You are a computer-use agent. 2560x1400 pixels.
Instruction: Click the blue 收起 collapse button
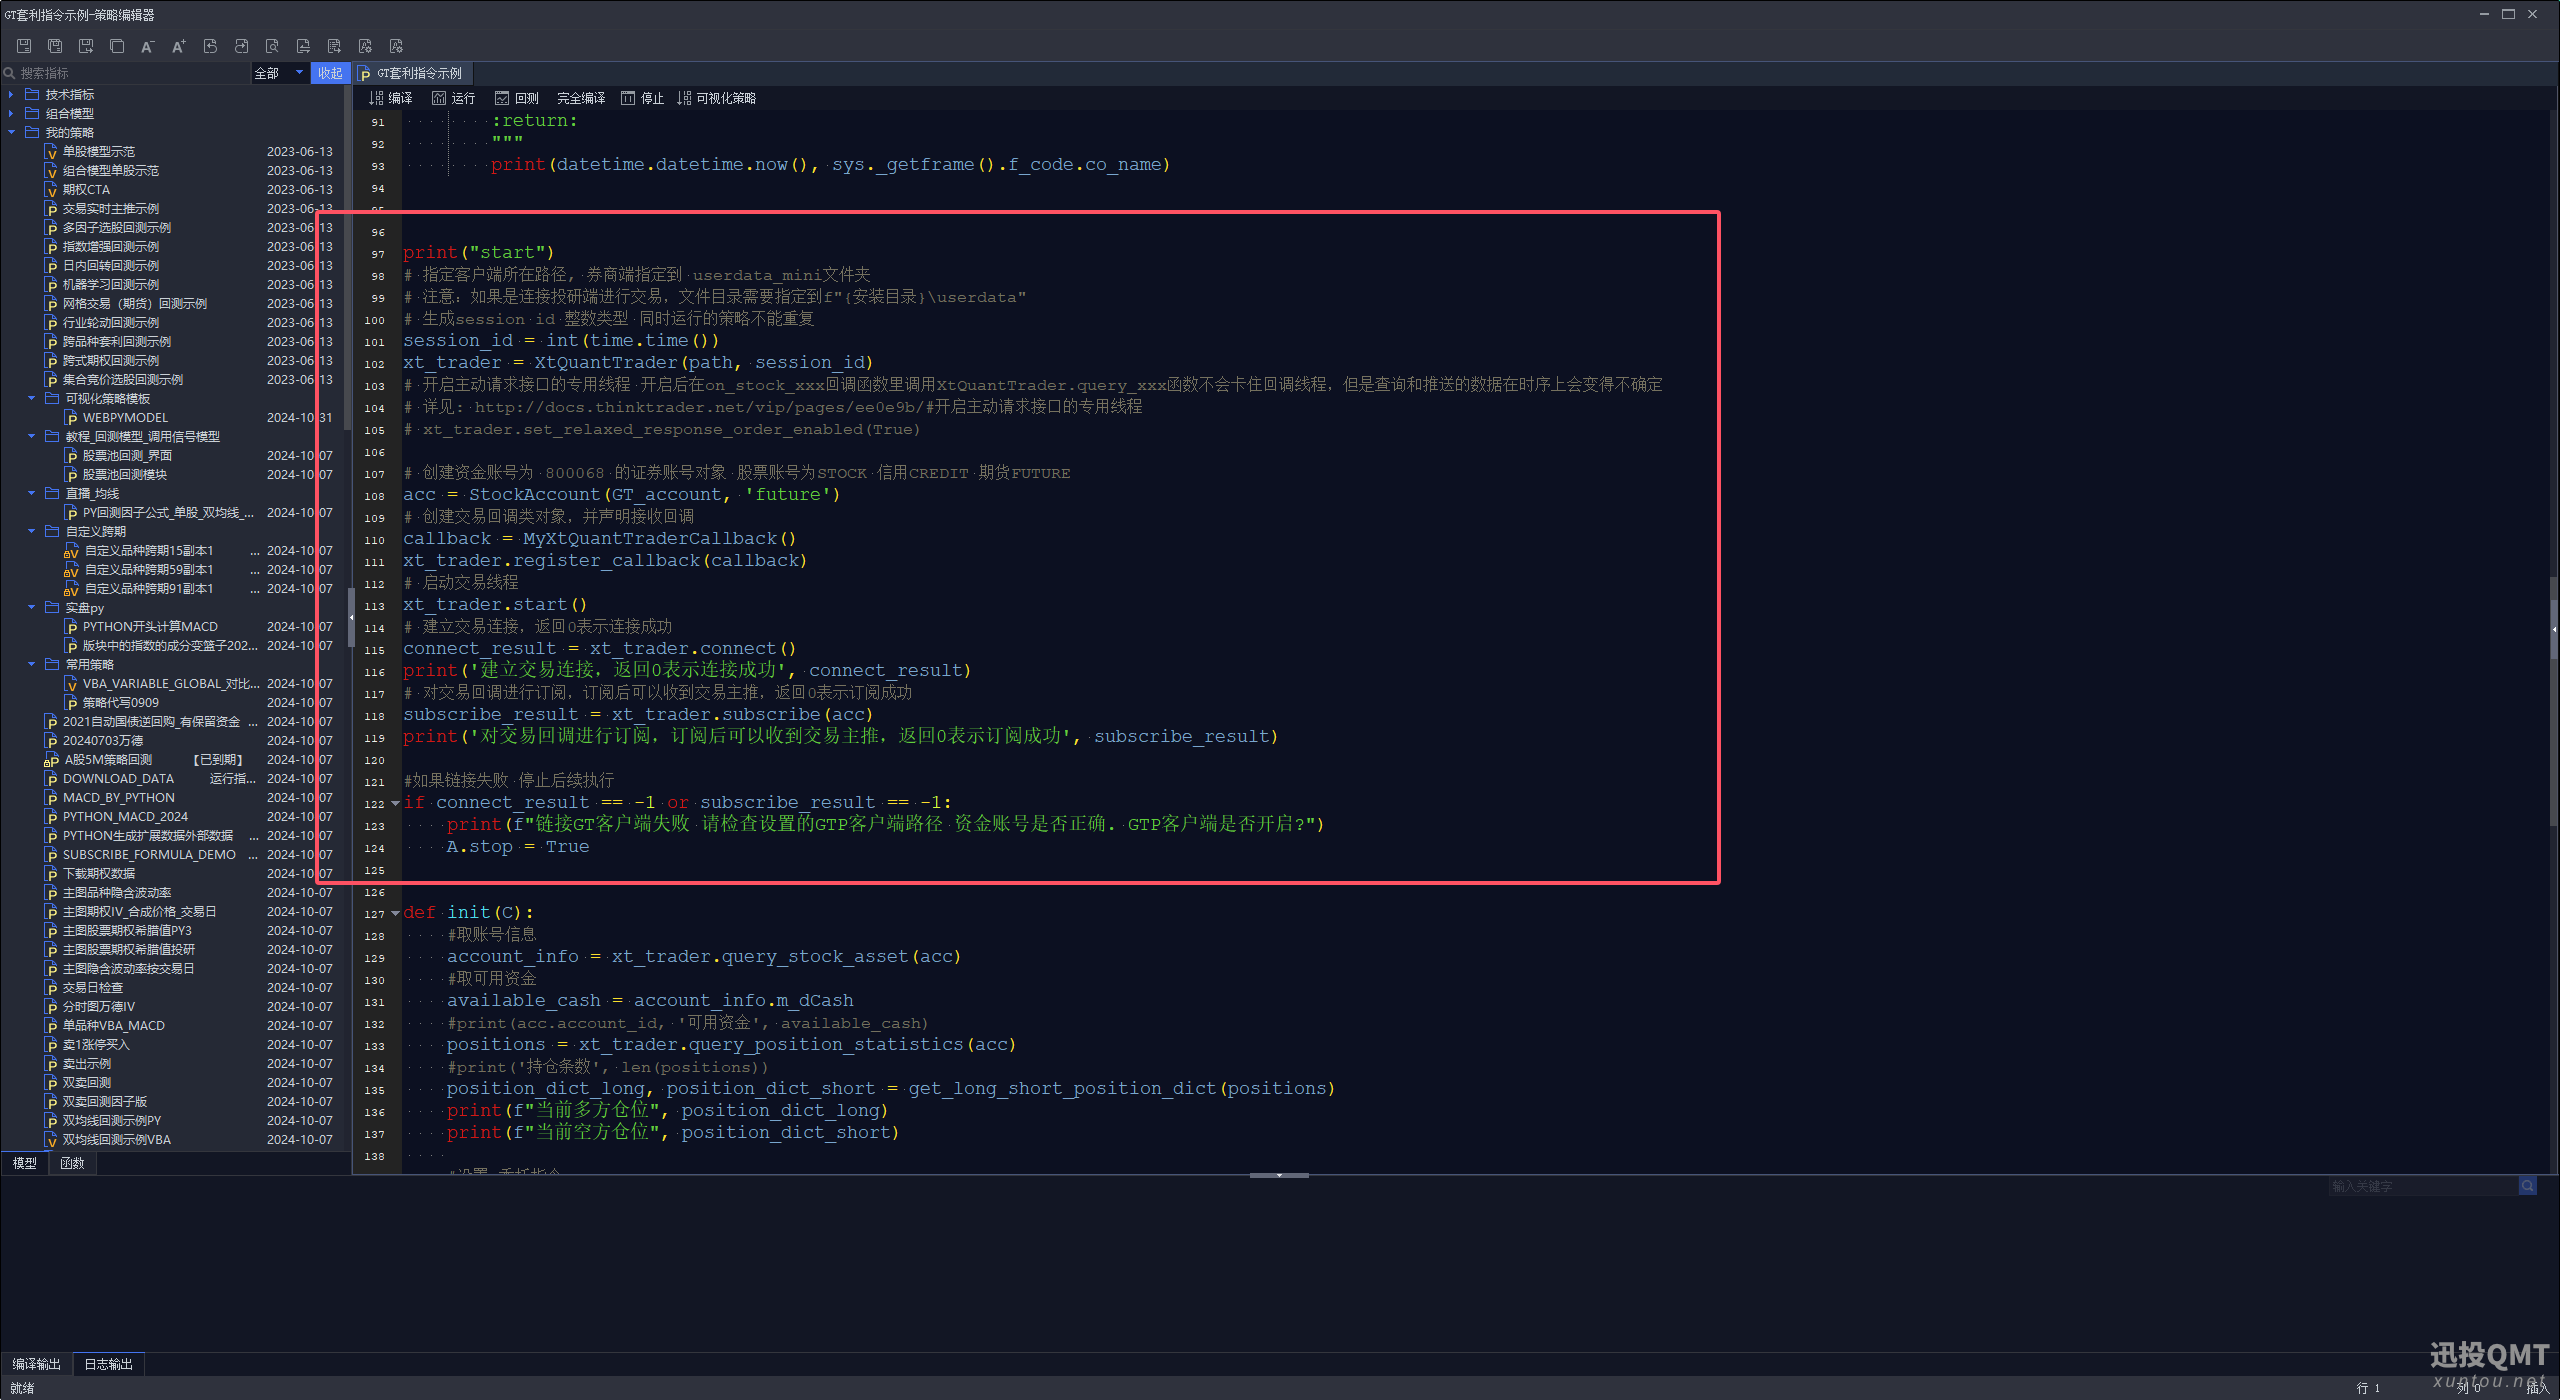(330, 73)
